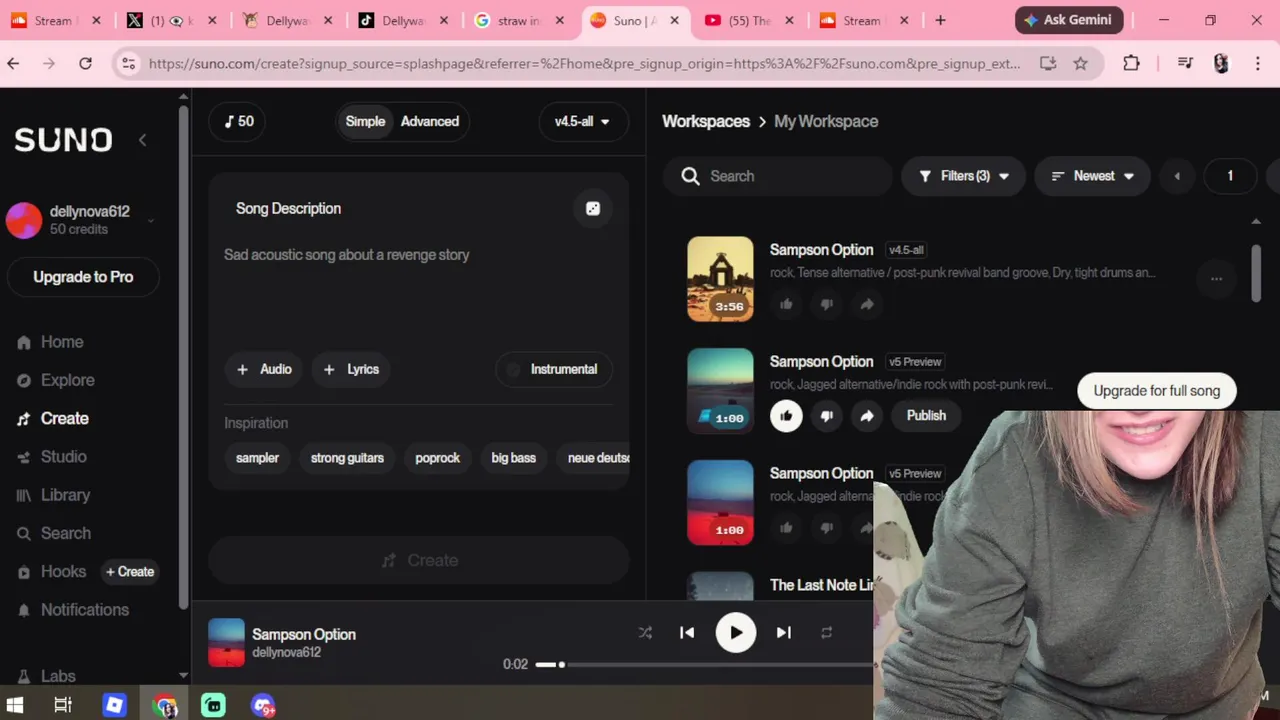Skip to previous track in player
The image size is (1280, 720).
point(687,632)
